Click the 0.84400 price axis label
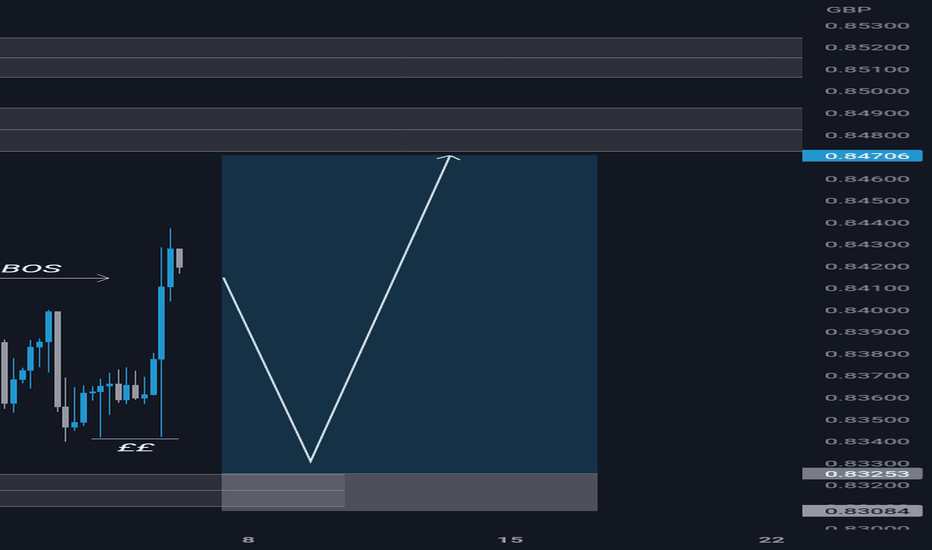Image resolution: width=932 pixels, height=550 pixels. (867, 222)
